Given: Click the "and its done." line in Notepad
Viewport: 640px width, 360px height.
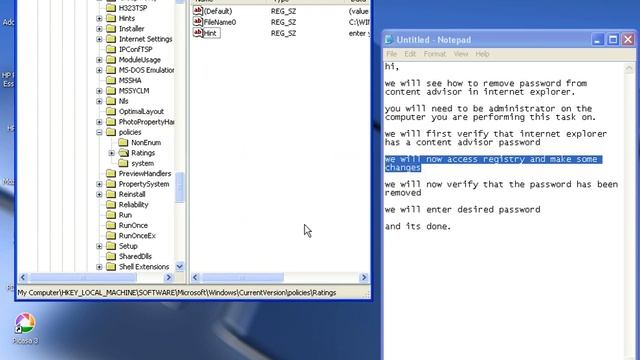Looking at the screenshot, I should tap(418, 226).
